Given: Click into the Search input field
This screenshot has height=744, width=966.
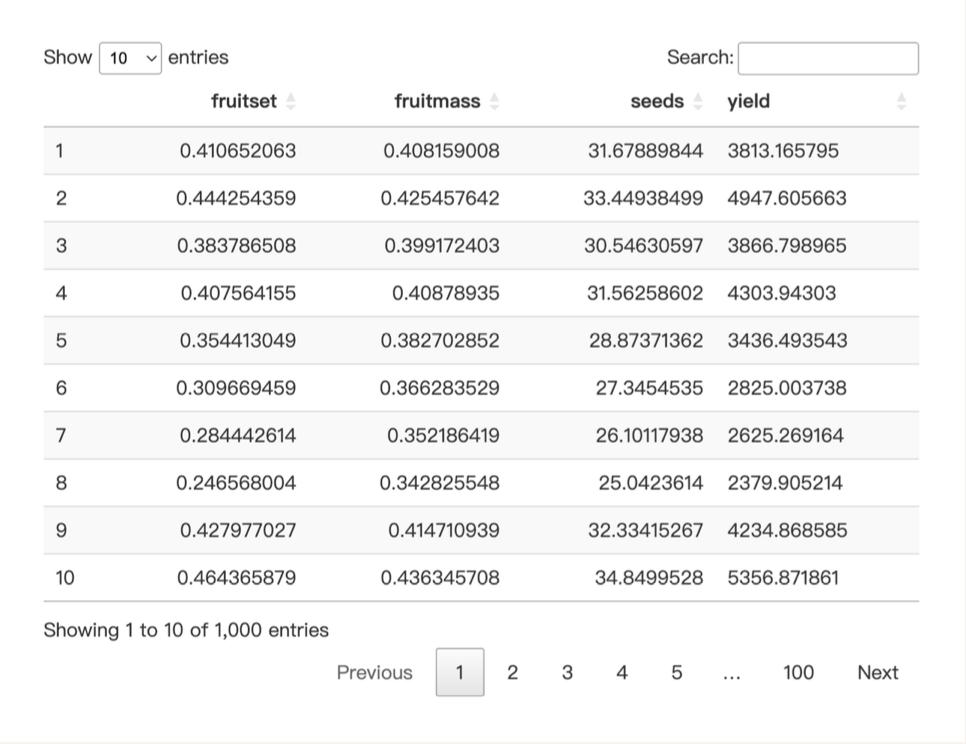Looking at the screenshot, I should [828, 59].
